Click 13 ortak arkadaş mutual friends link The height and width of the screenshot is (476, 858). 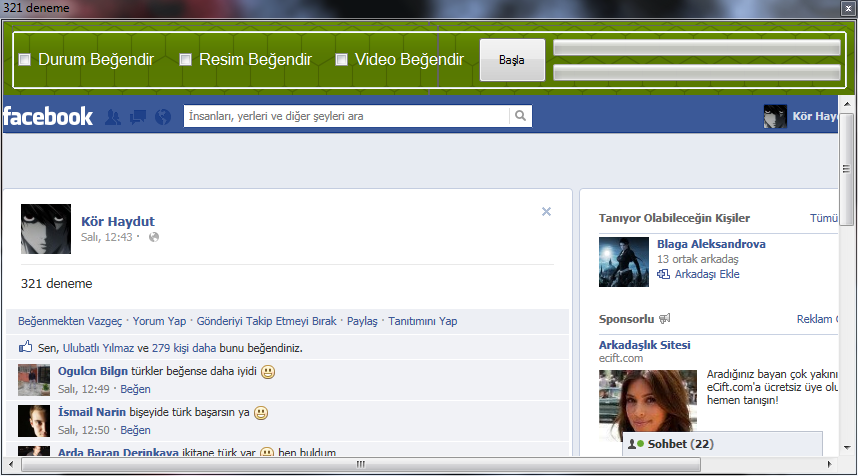[x=698, y=259]
